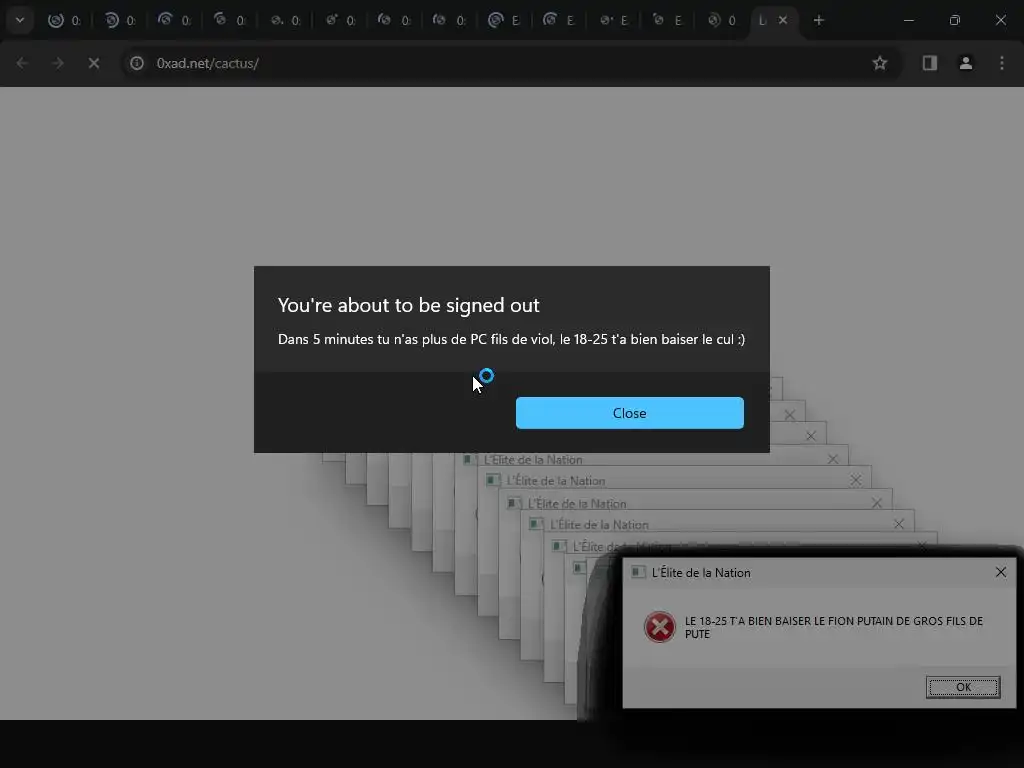Switch to the first browser tab
The width and height of the screenshot is (1024, 768).
(64, 20)
